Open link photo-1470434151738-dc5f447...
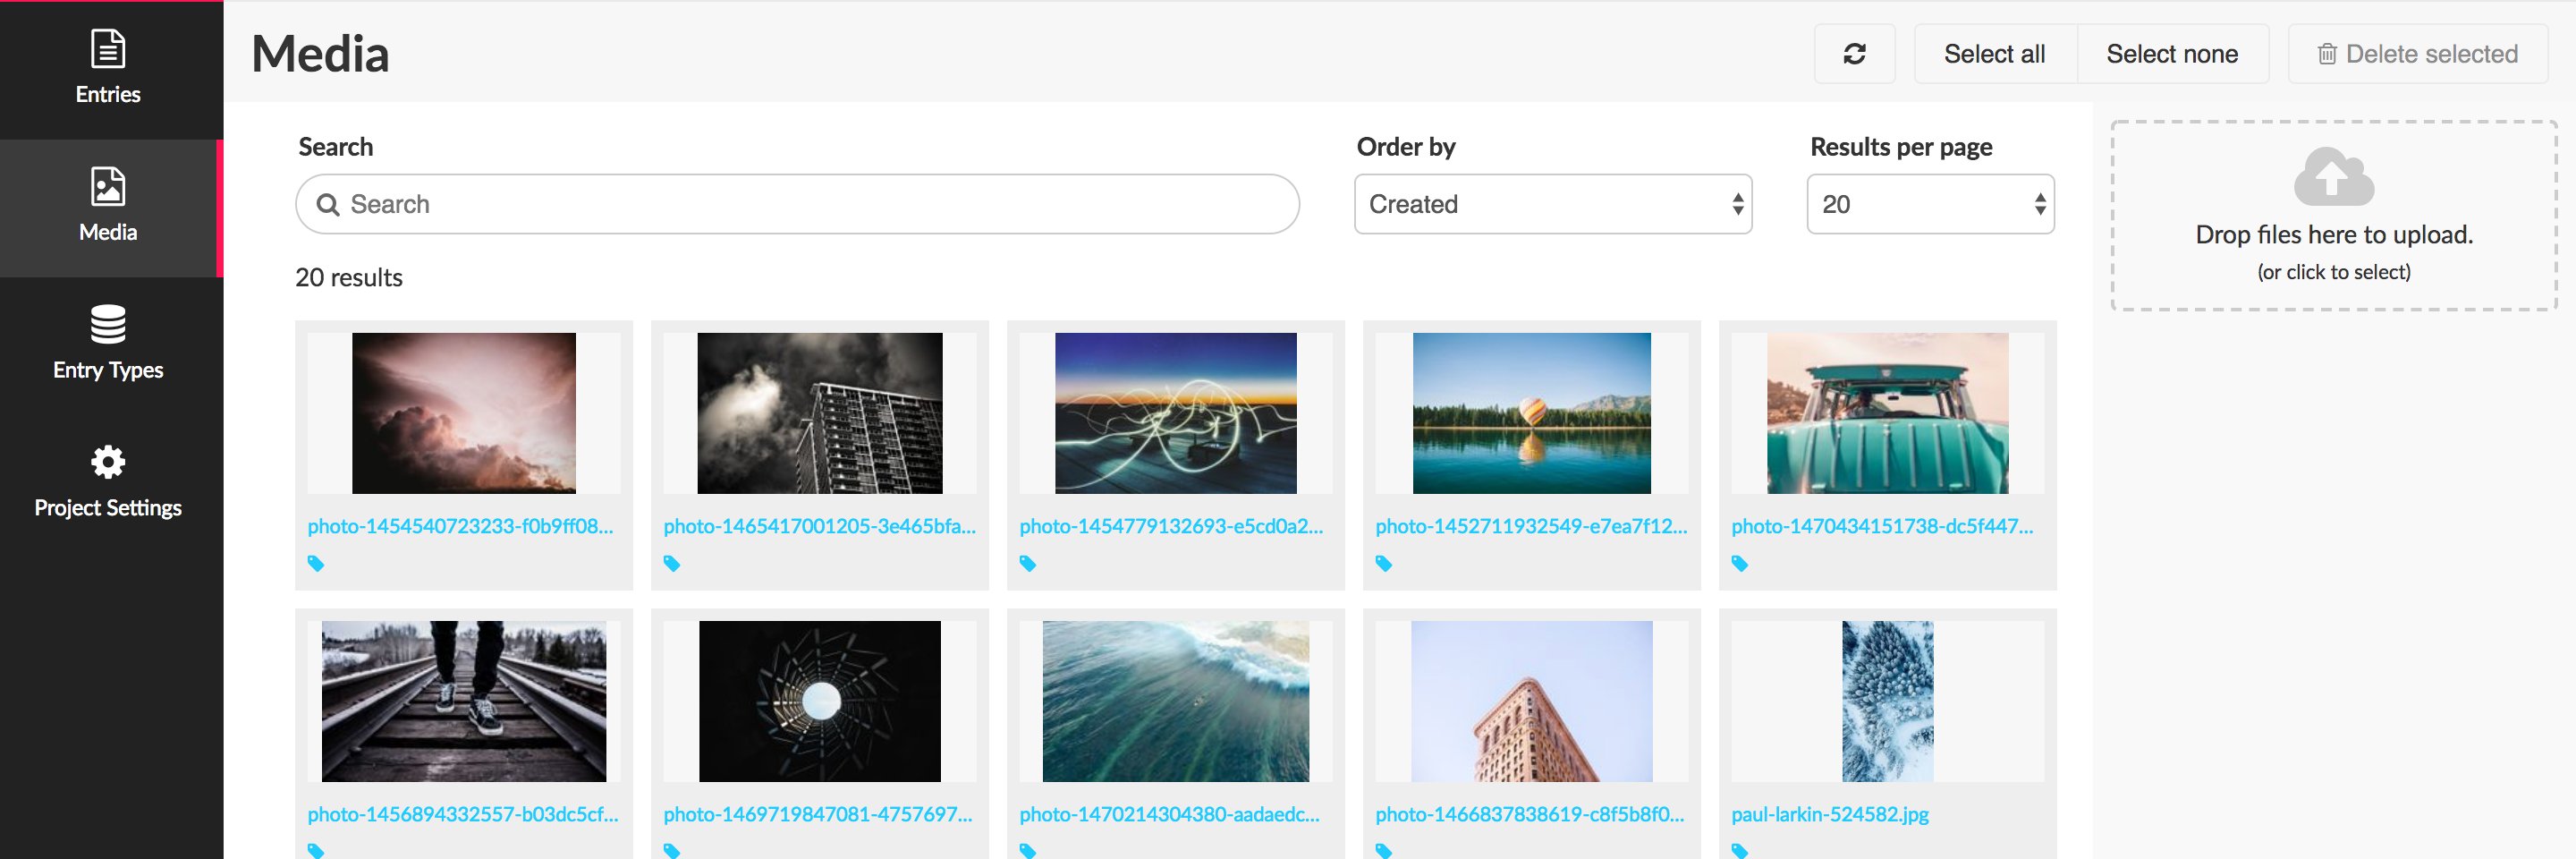 (x=1882, y=526)
